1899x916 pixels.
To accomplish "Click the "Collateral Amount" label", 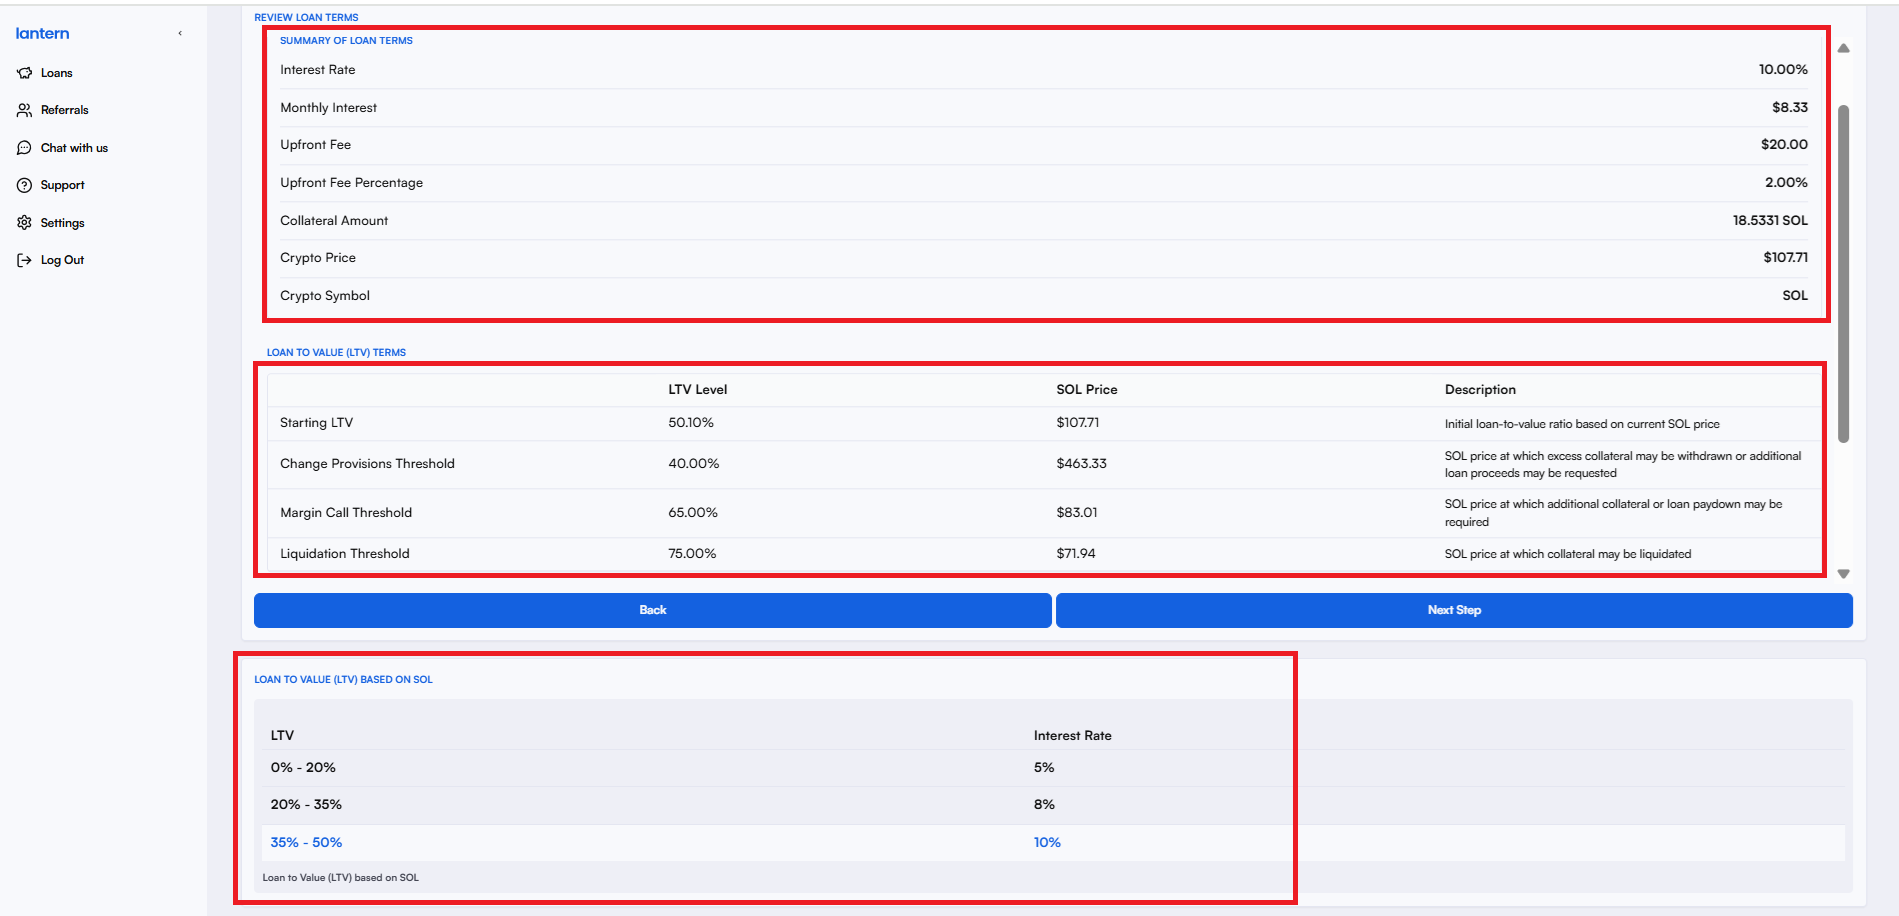I will pos(334,221).
